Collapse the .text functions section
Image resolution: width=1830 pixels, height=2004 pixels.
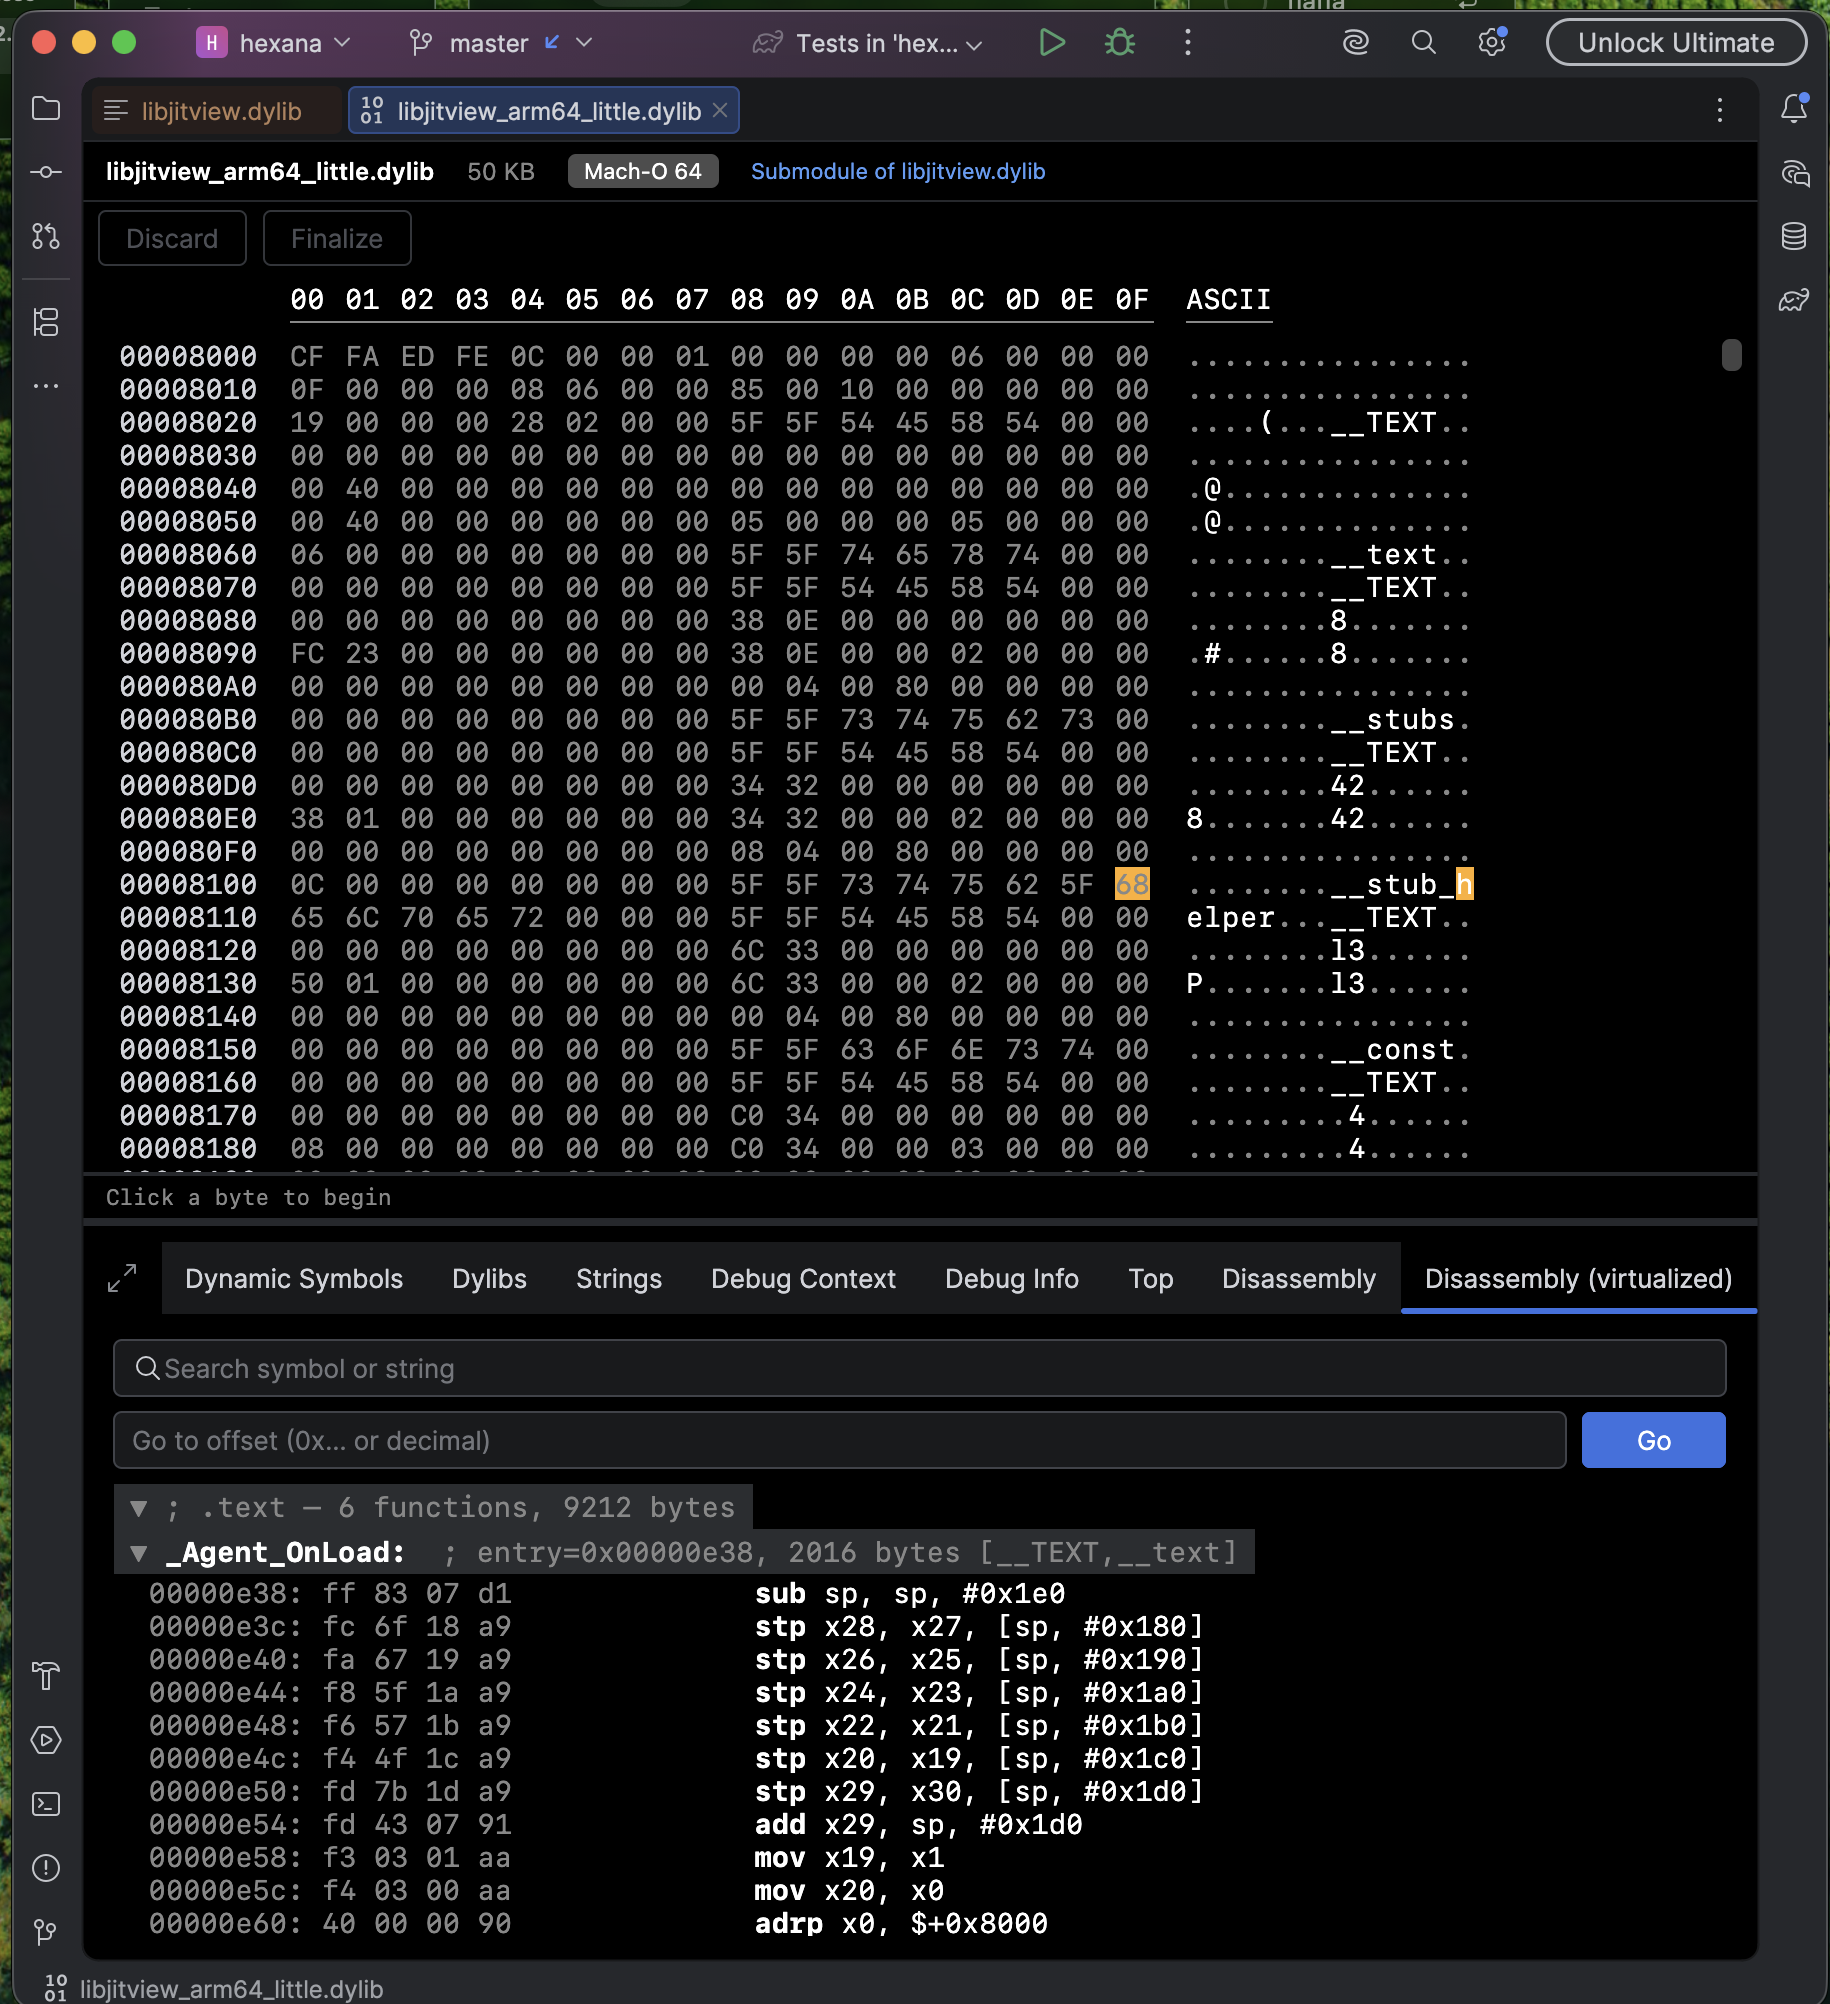tap(139, 1508)
